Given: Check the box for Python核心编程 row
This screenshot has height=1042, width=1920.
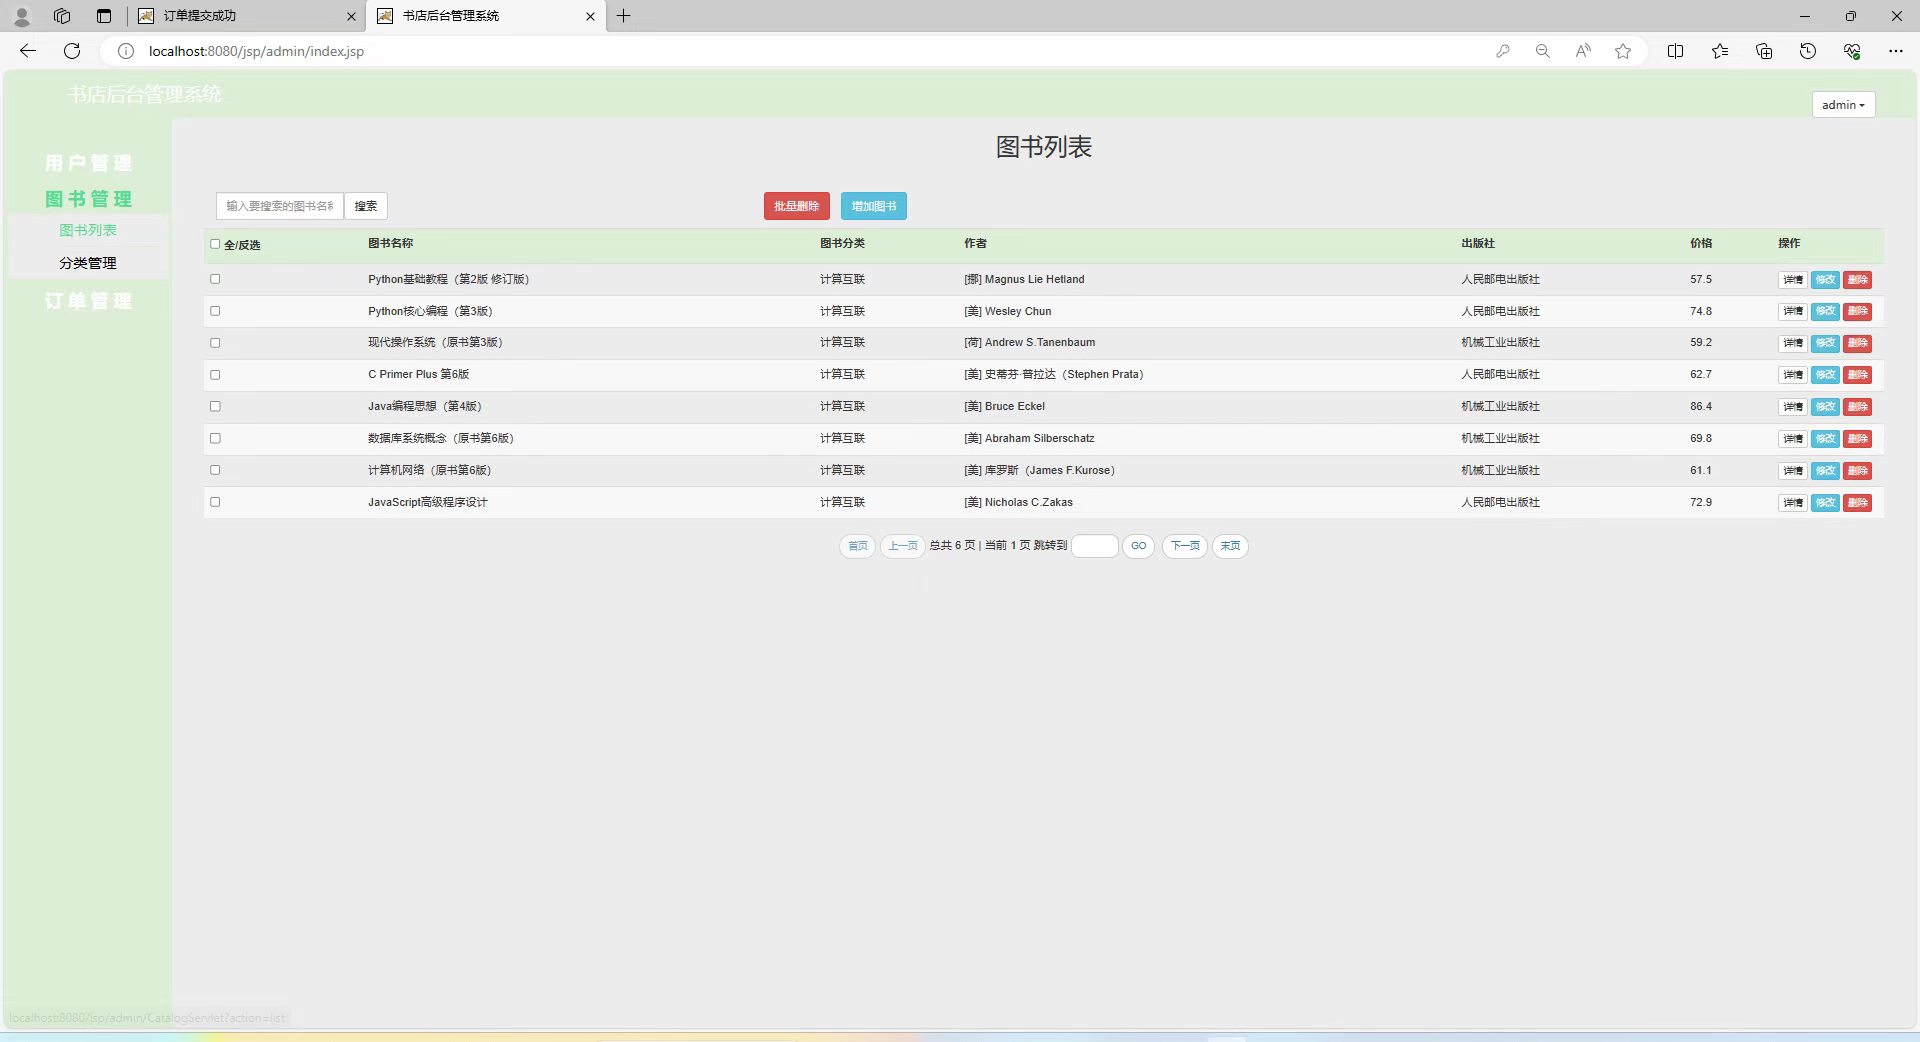Looking at the screenshot, I should [x=215, y=311].
